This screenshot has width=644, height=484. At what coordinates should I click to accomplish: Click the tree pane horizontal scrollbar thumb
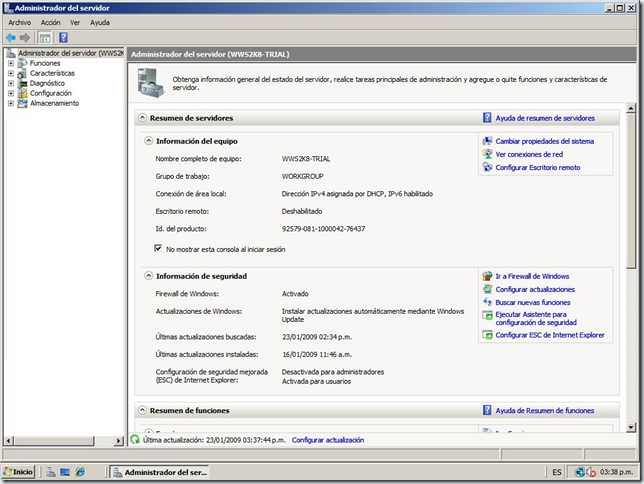tap(54, 441)
